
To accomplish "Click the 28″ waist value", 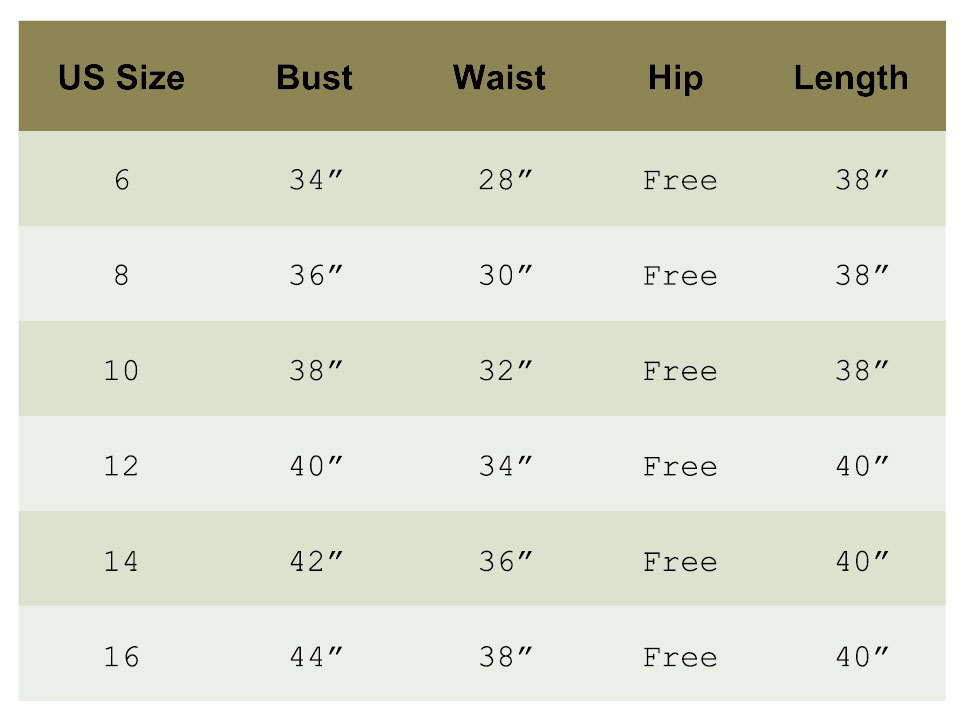I will pos(505,181).
